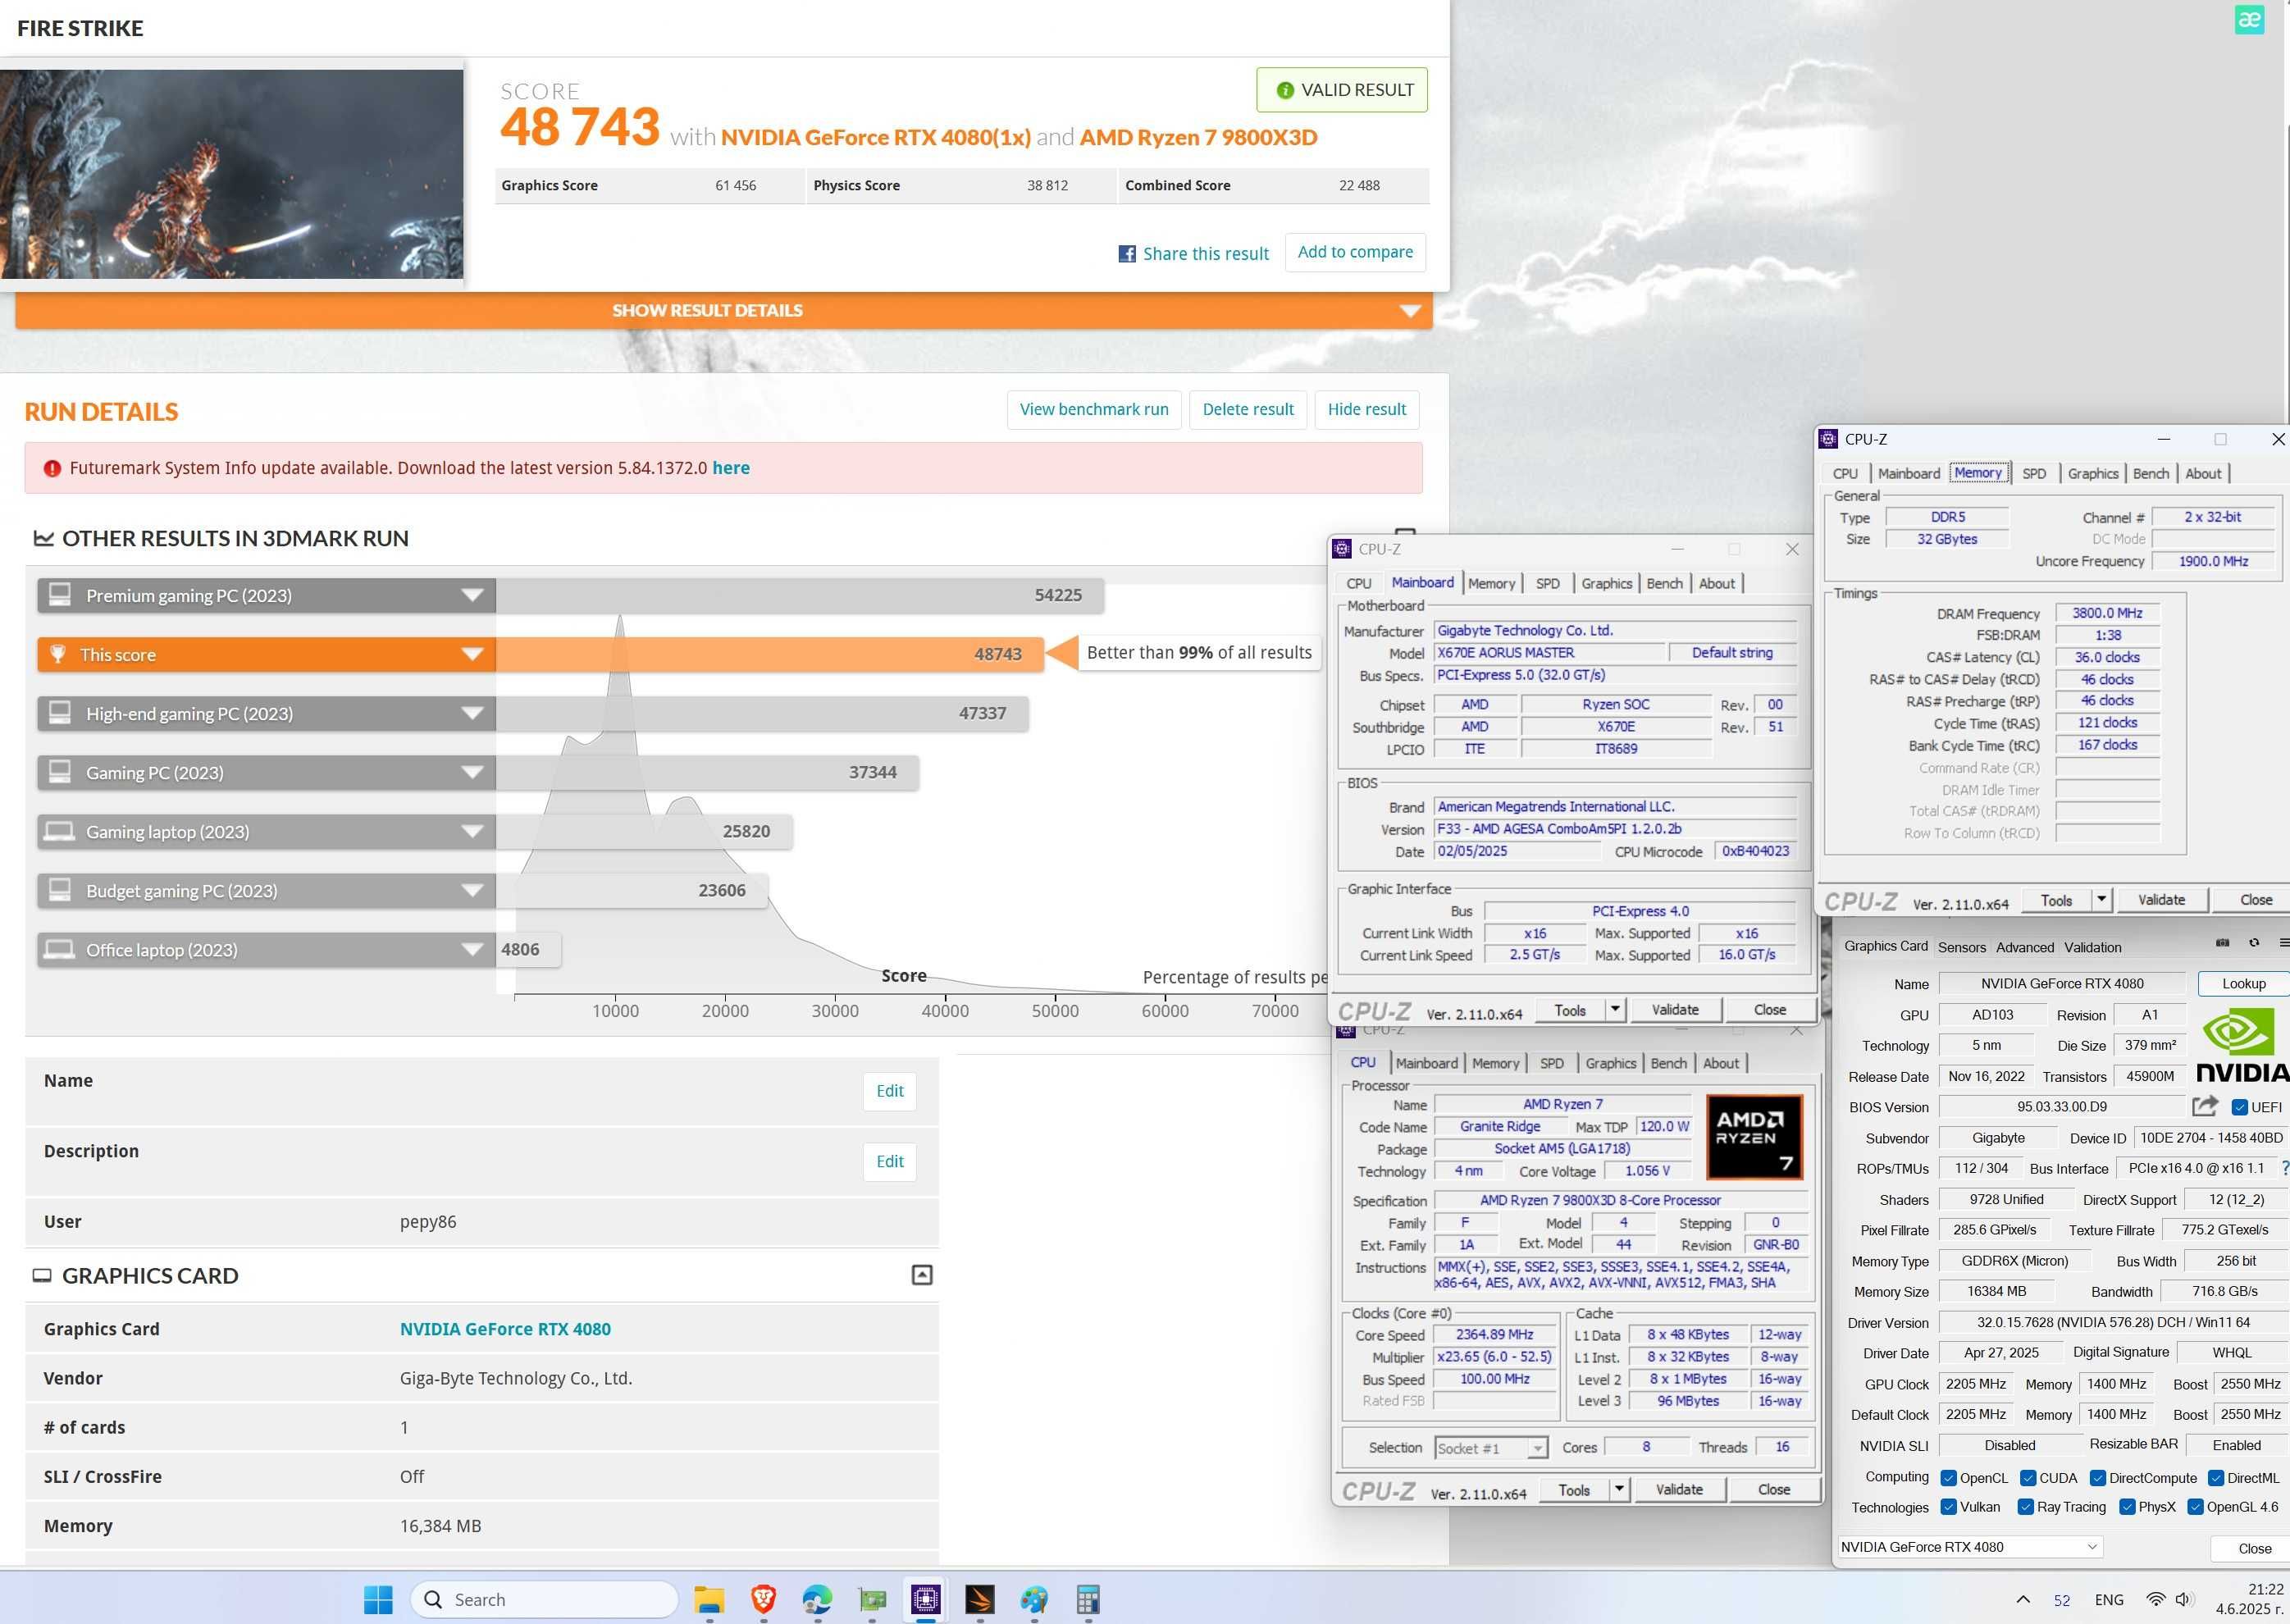Click Delete result button
This screenshot has height=1624, width=2290.
(x=1248, y=409)
